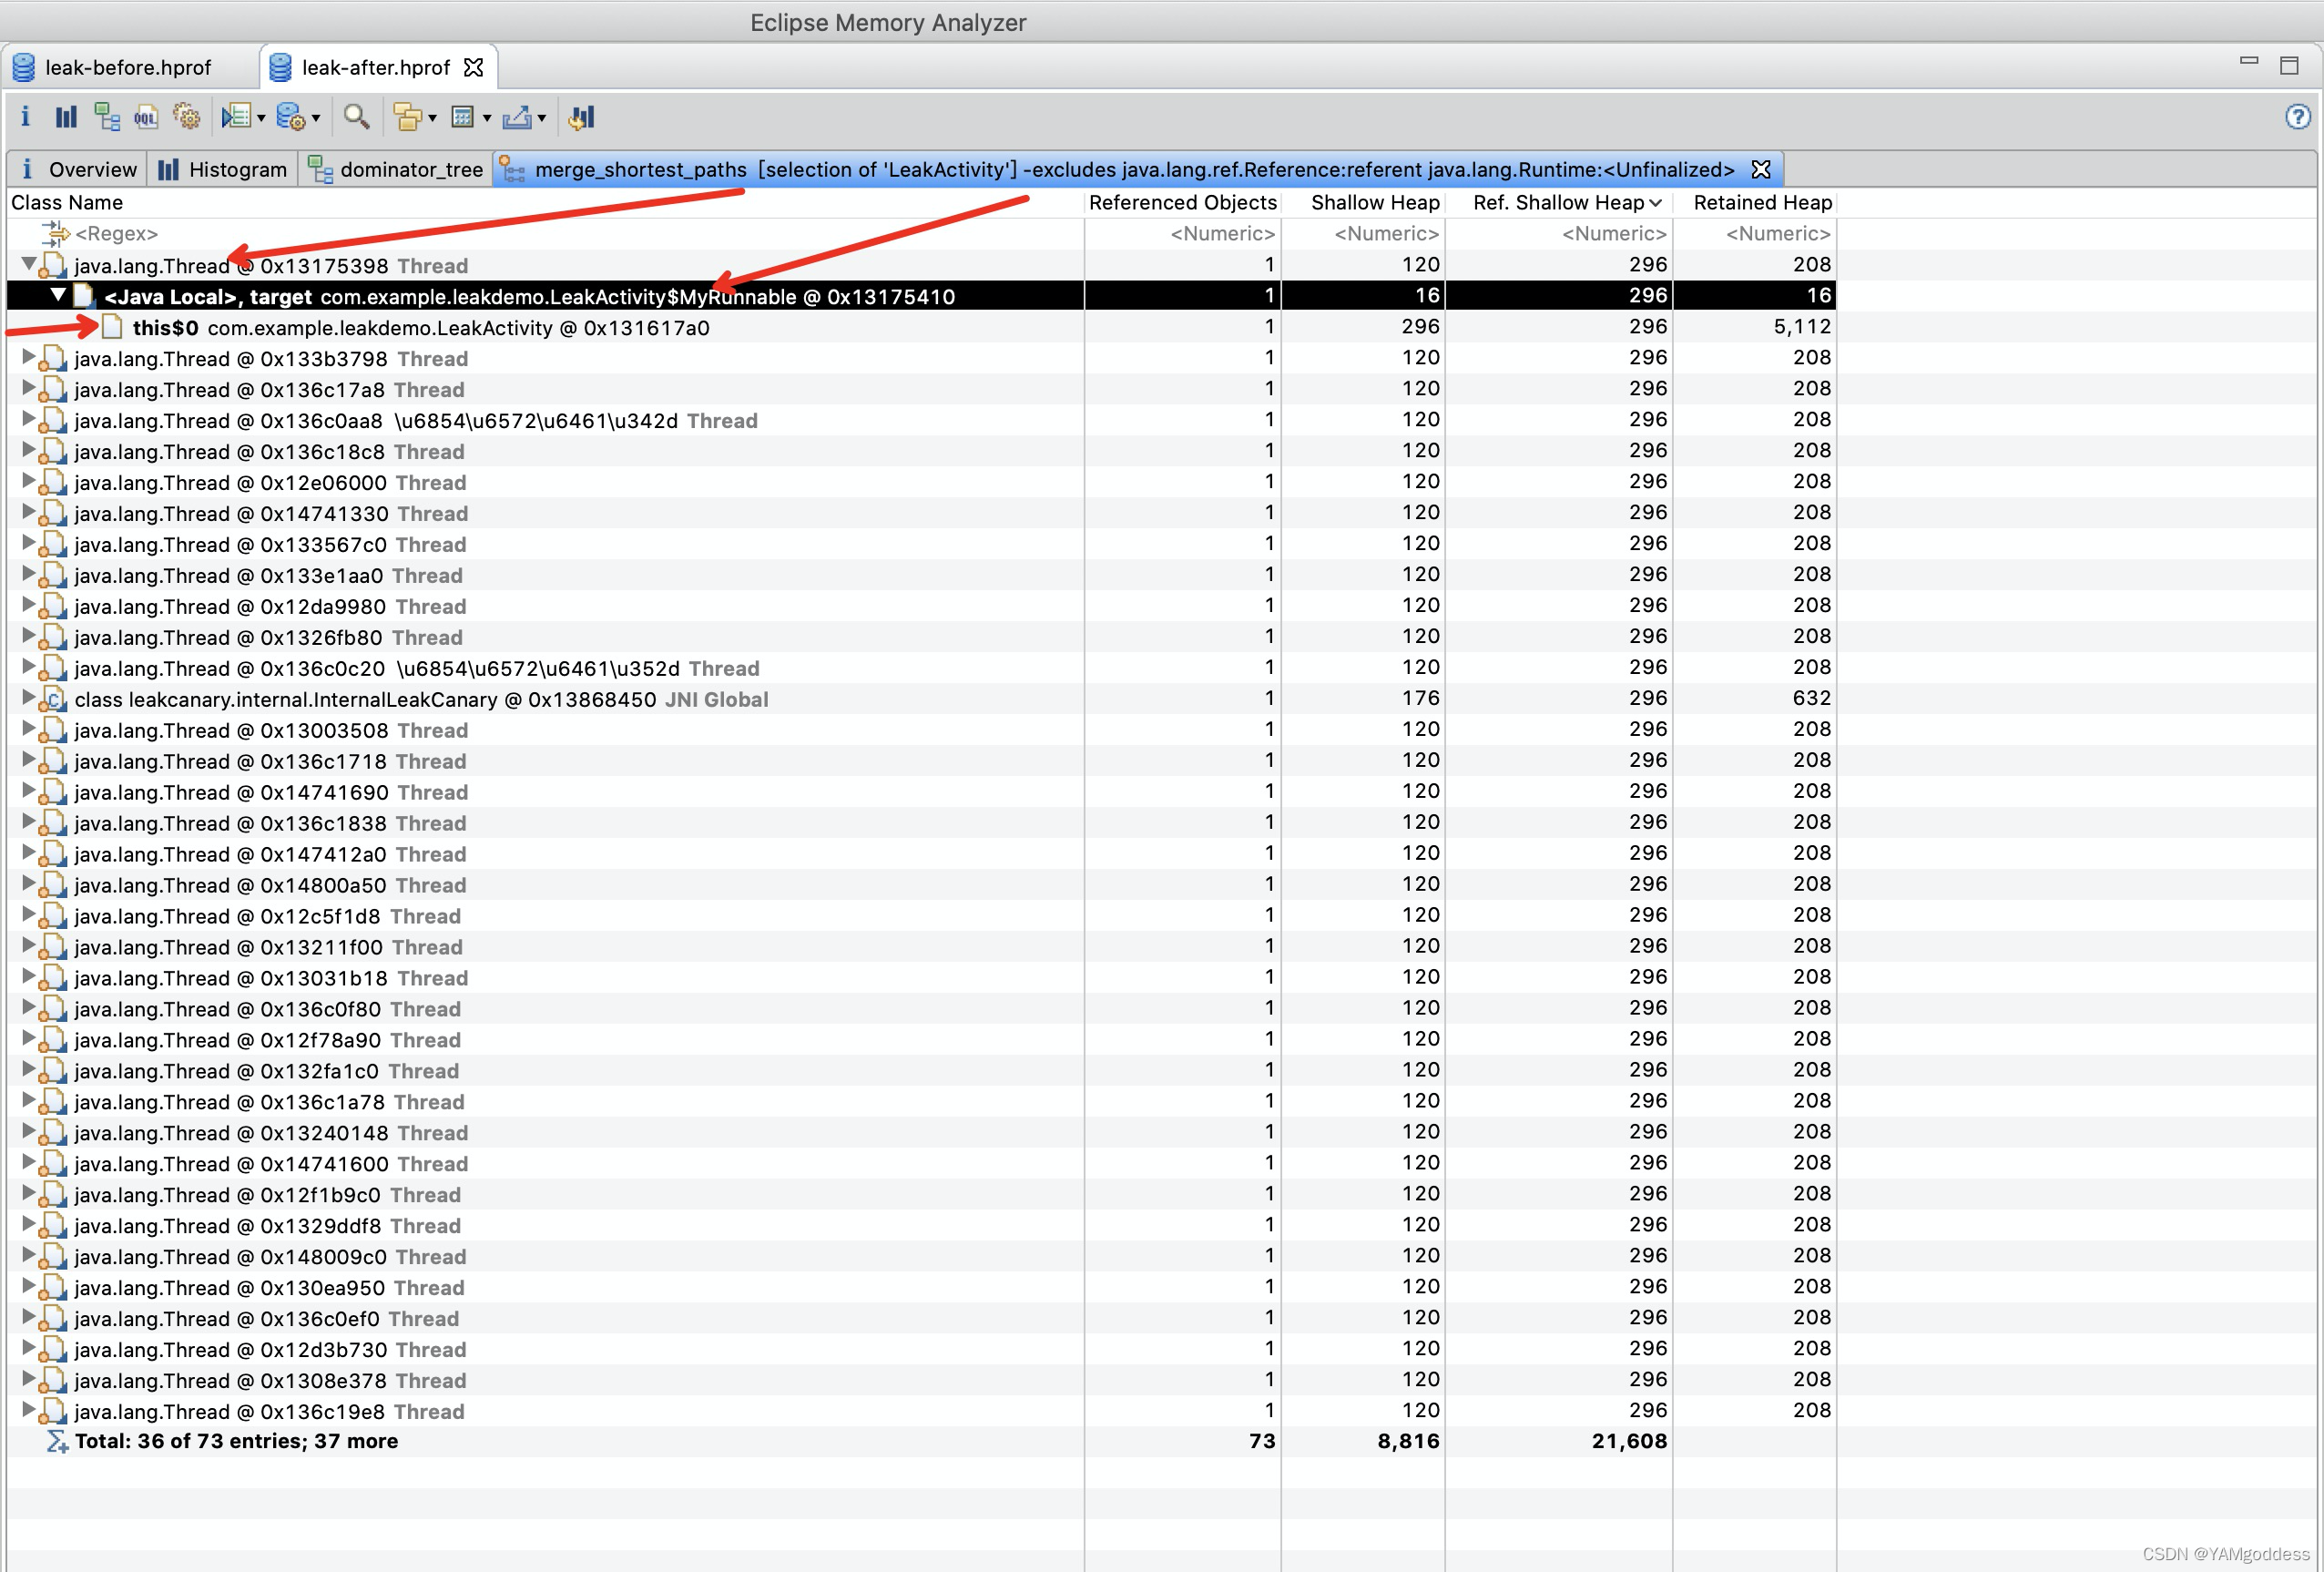Click the Open Query Browser database icon

pos(290,117)
